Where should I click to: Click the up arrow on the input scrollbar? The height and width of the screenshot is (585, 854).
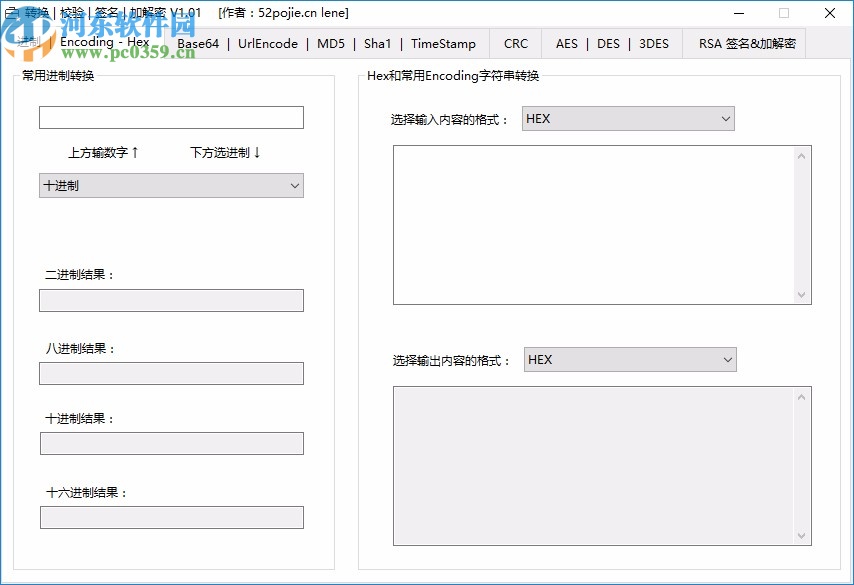(803, 155)
